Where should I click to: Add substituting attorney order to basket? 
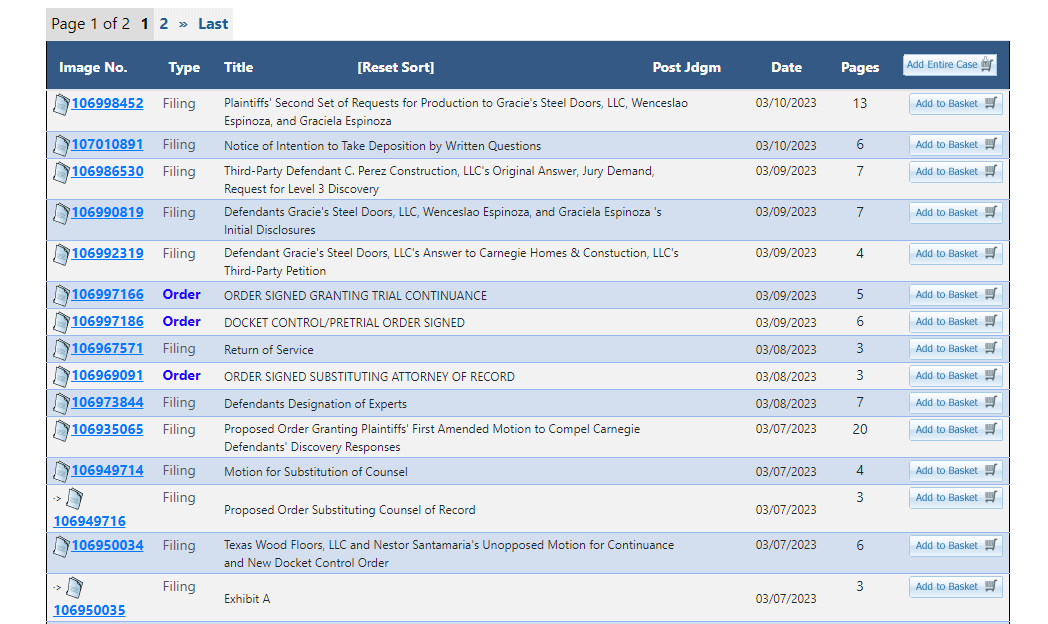tap(956, 375)
